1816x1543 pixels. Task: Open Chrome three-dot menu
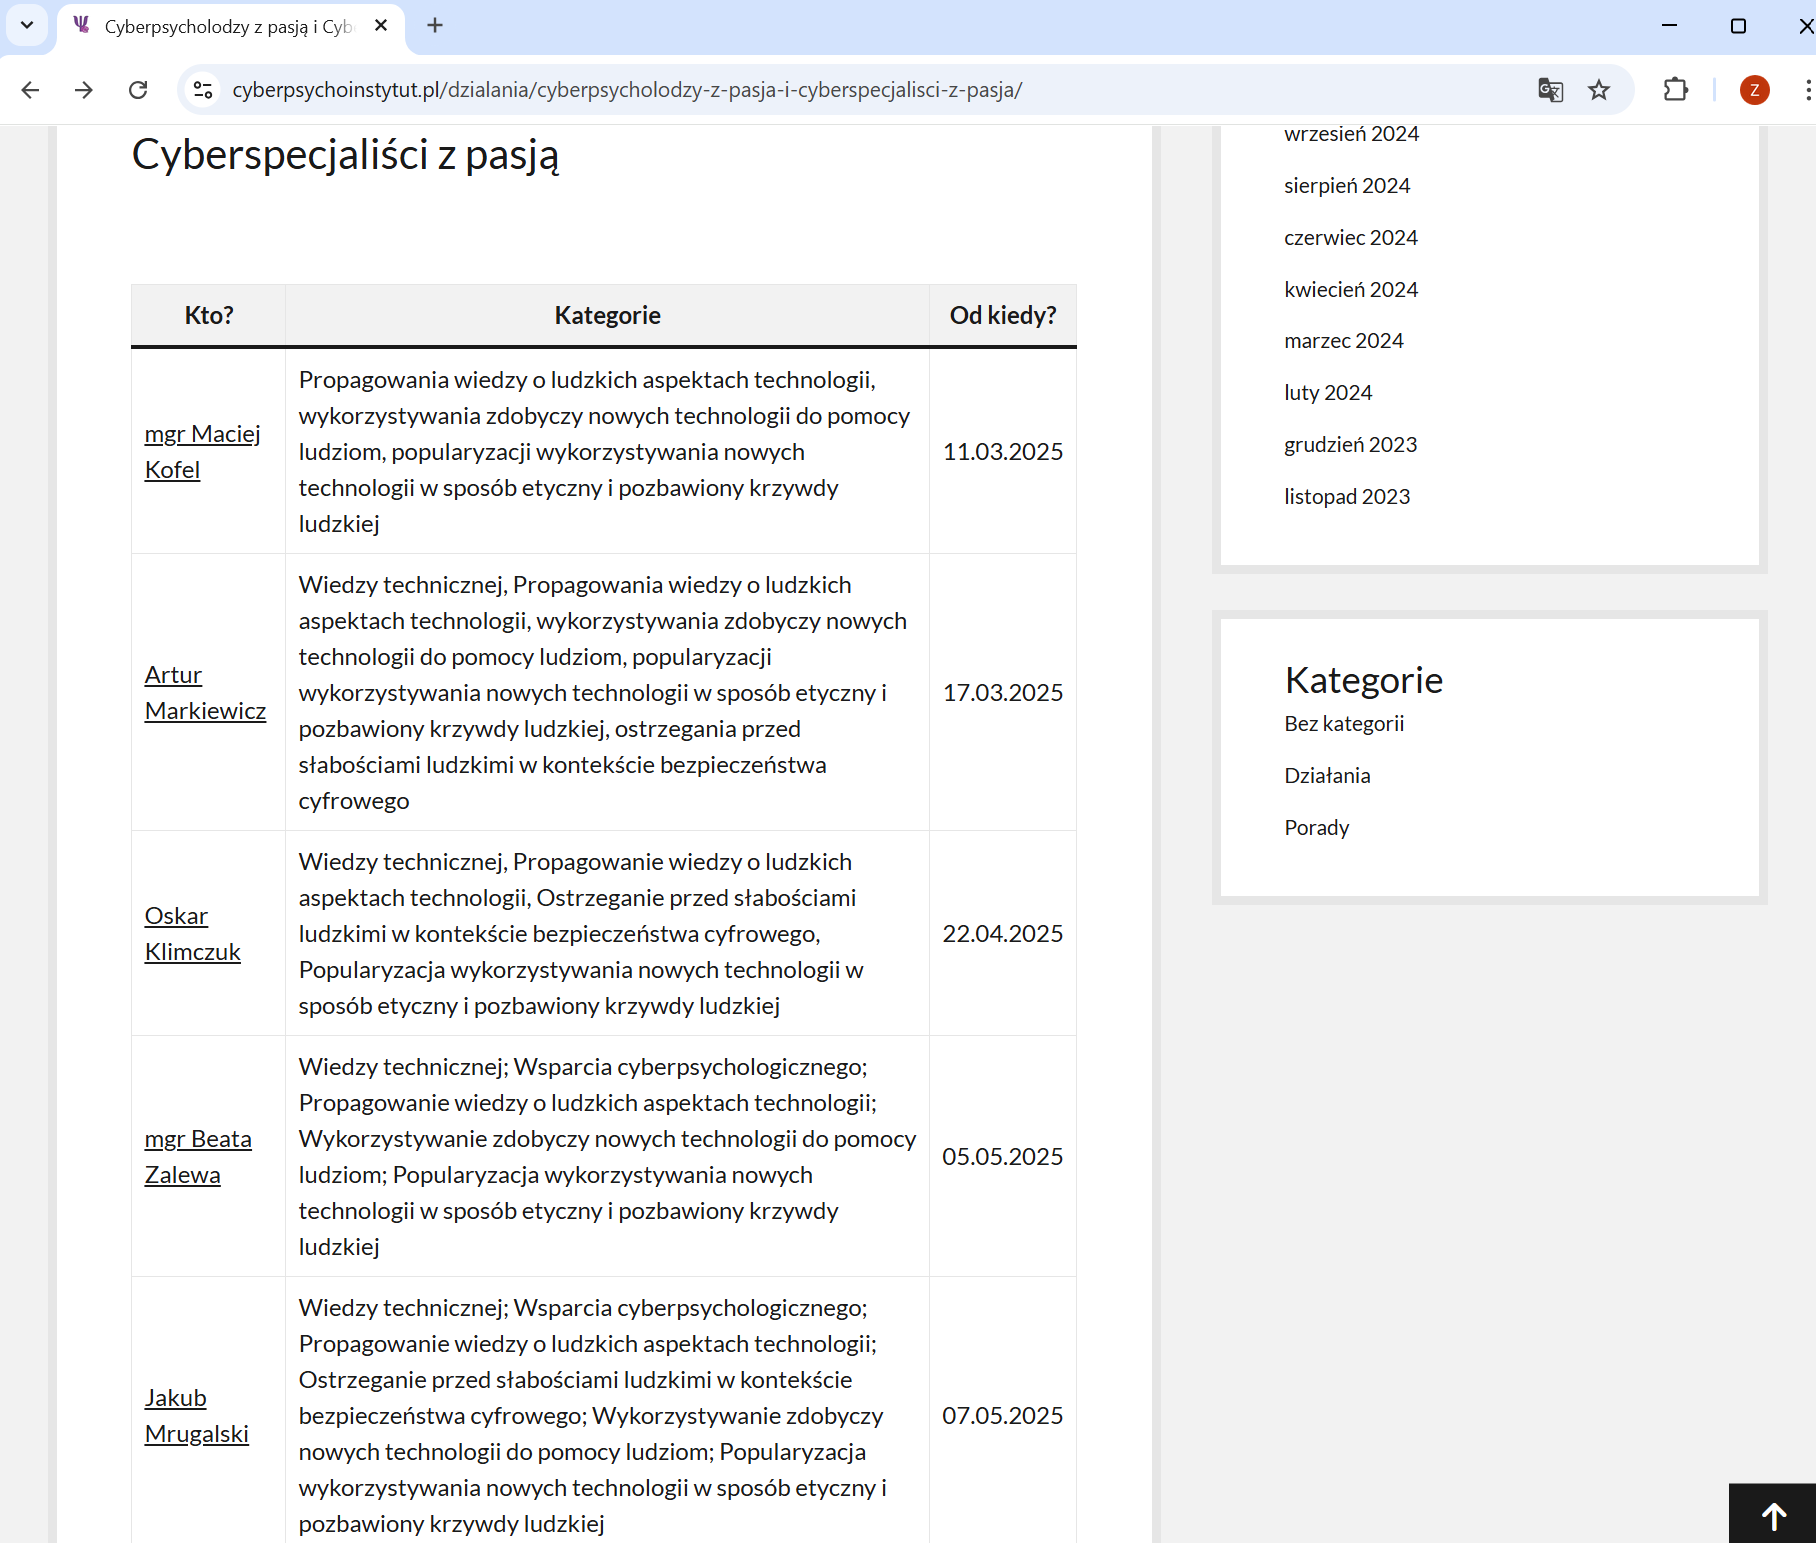[x=1807, y=90]
